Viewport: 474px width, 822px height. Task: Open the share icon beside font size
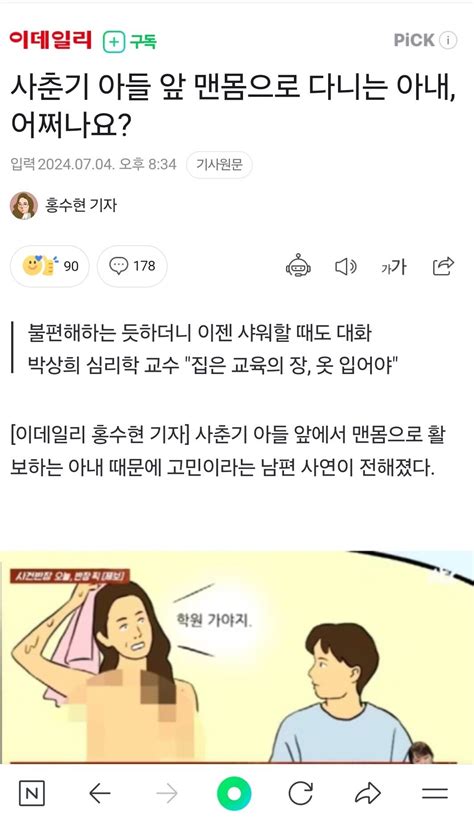tap(443, 266)
